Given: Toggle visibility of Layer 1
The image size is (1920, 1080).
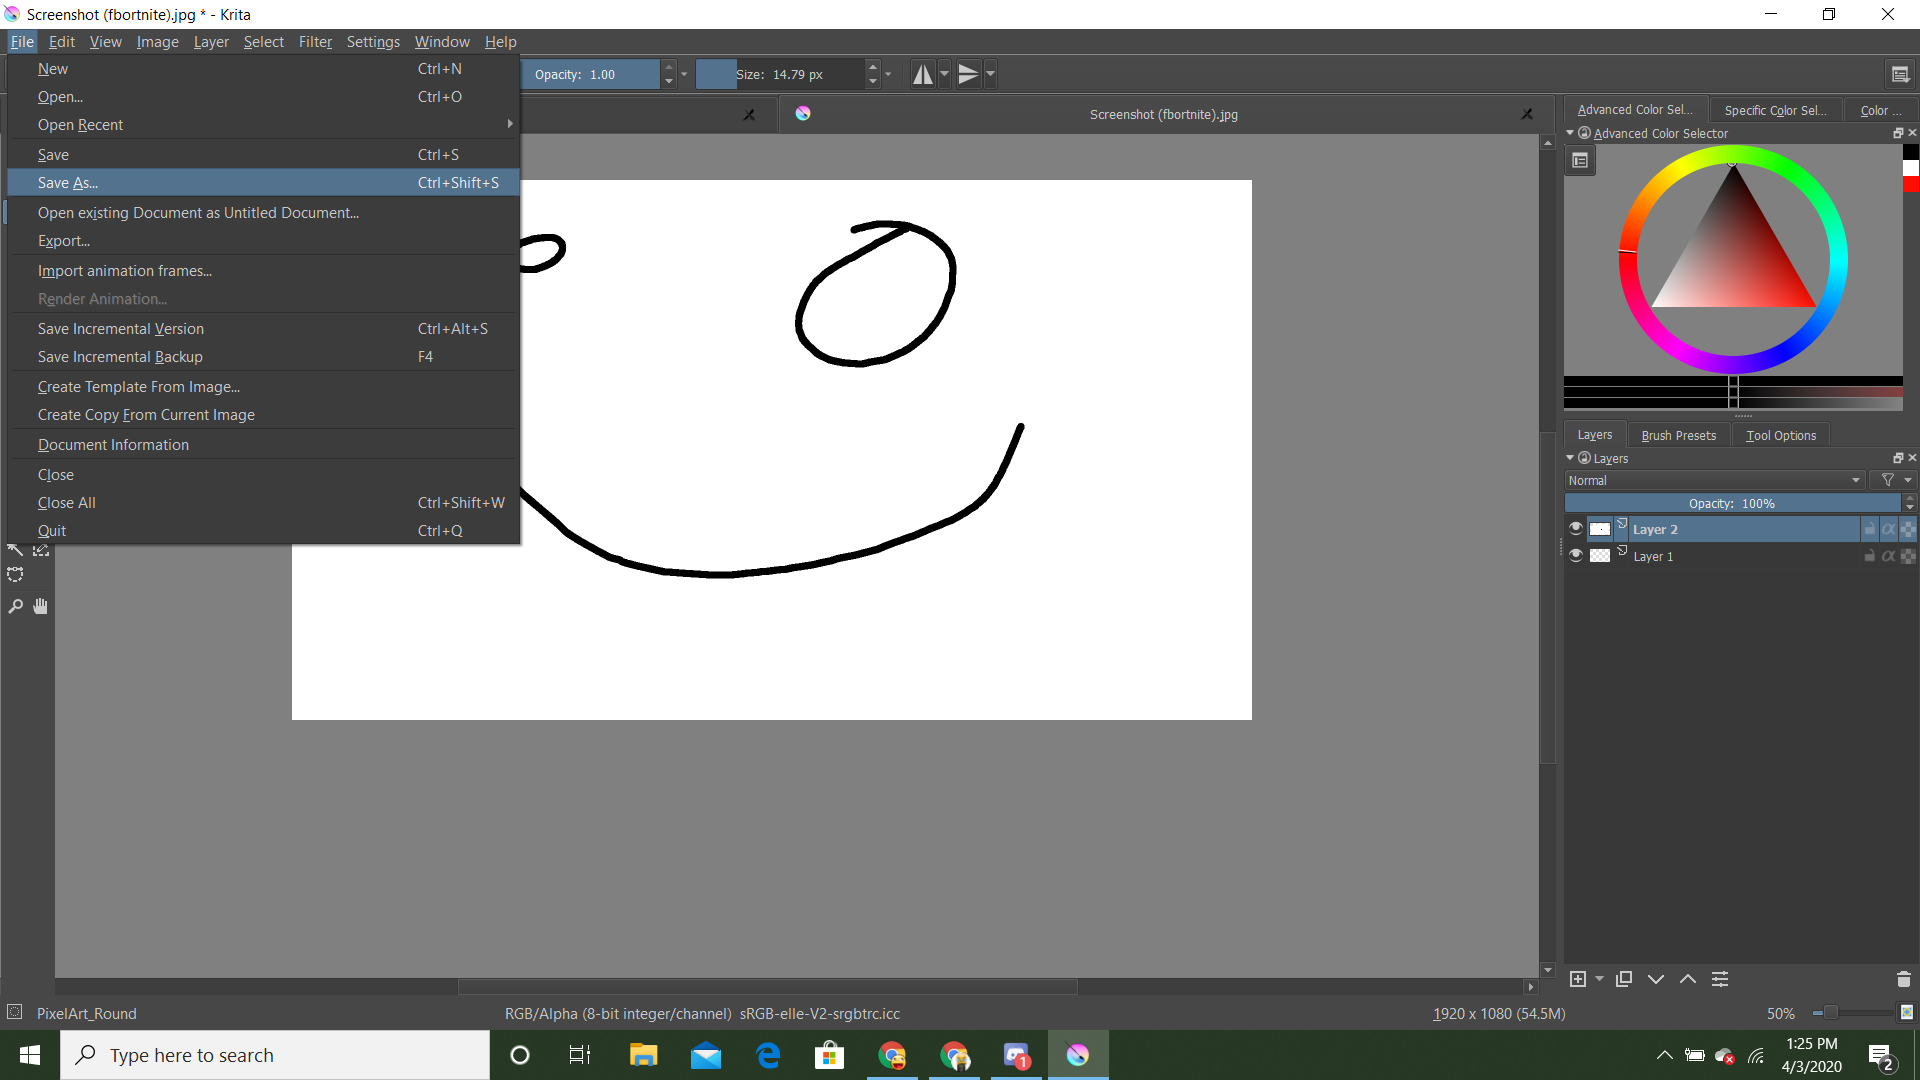Looking at the screenshot, I should coord(1576,556).
